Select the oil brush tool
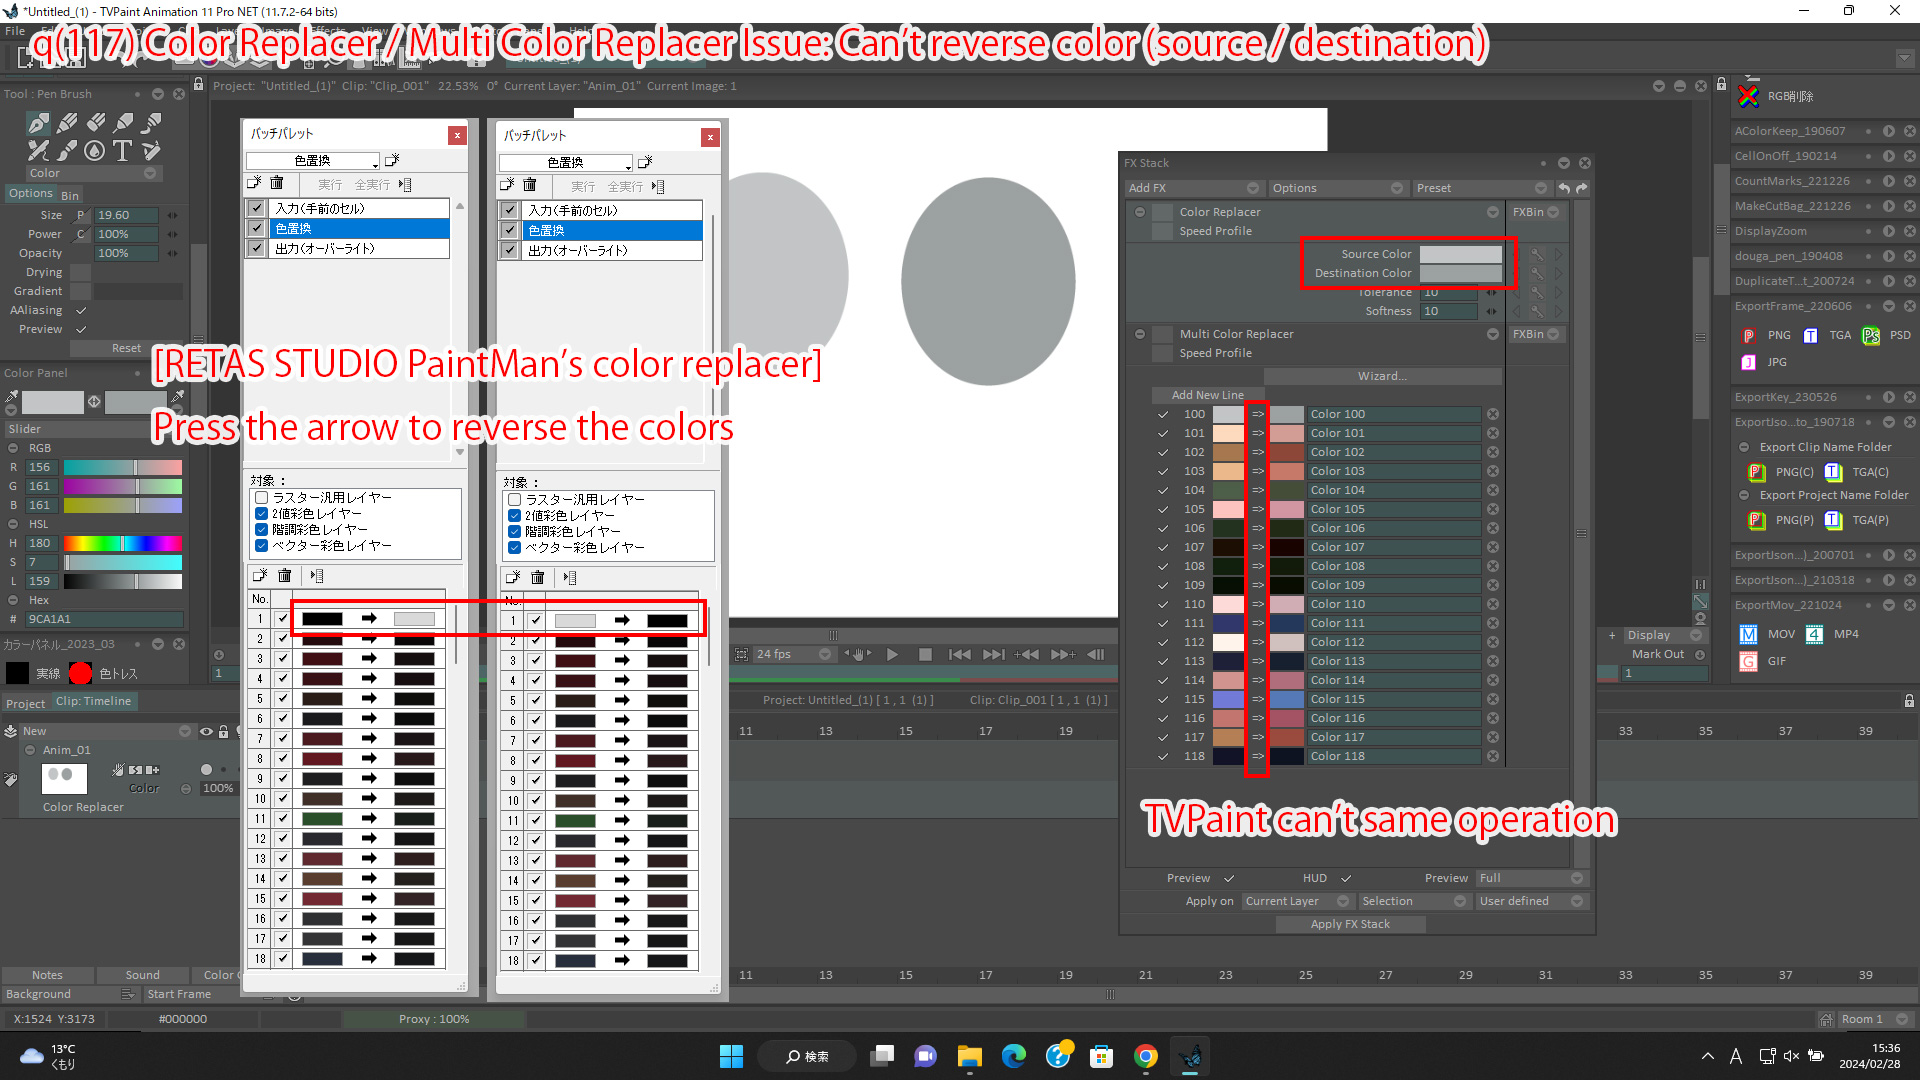Screen dimensions: 1920x1080 click(152, 123)
